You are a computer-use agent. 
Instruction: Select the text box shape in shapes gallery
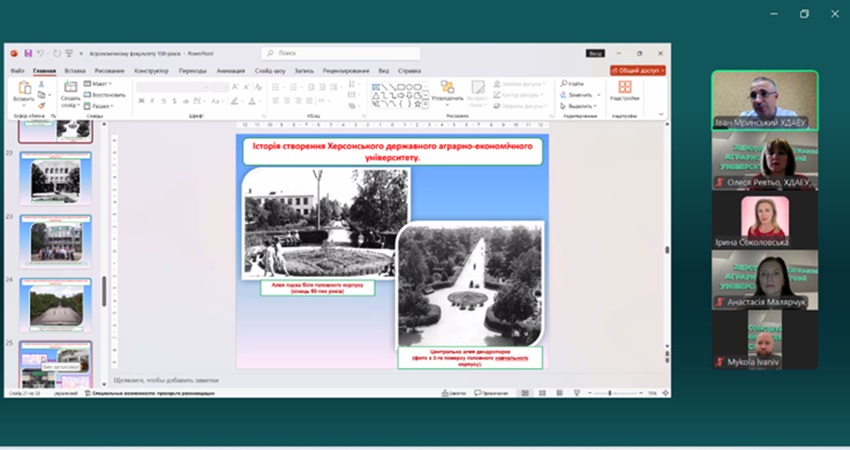(x=375, y=87)
